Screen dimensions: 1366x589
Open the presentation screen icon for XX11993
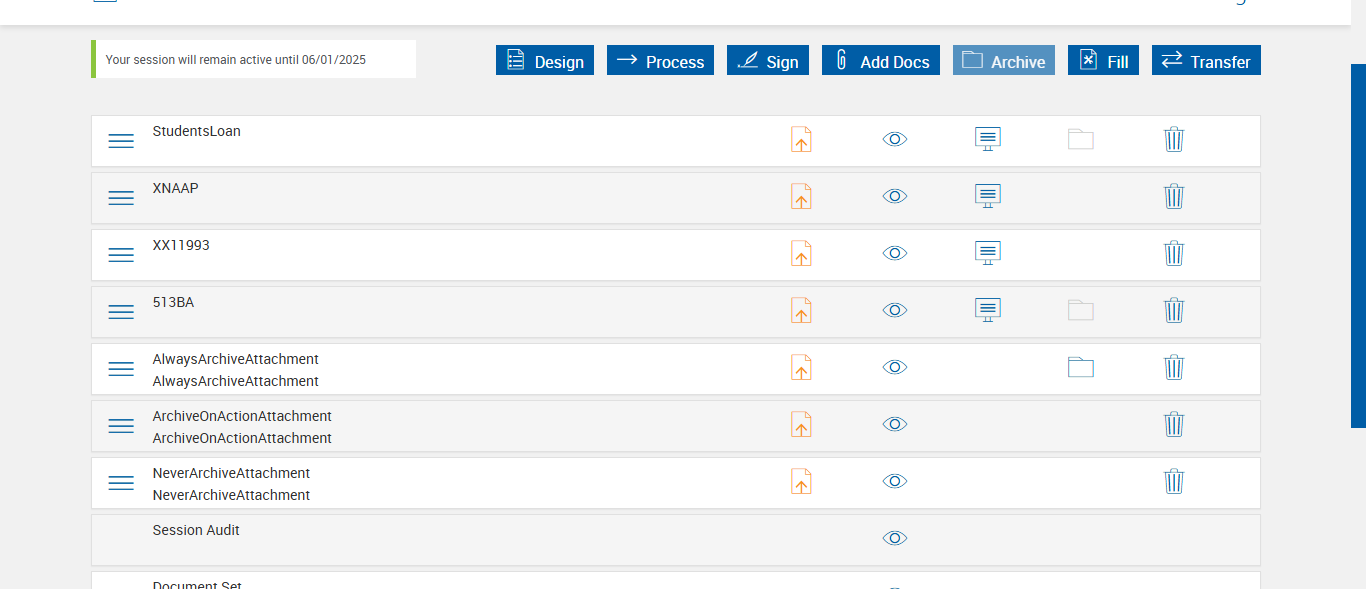point(988,253)
